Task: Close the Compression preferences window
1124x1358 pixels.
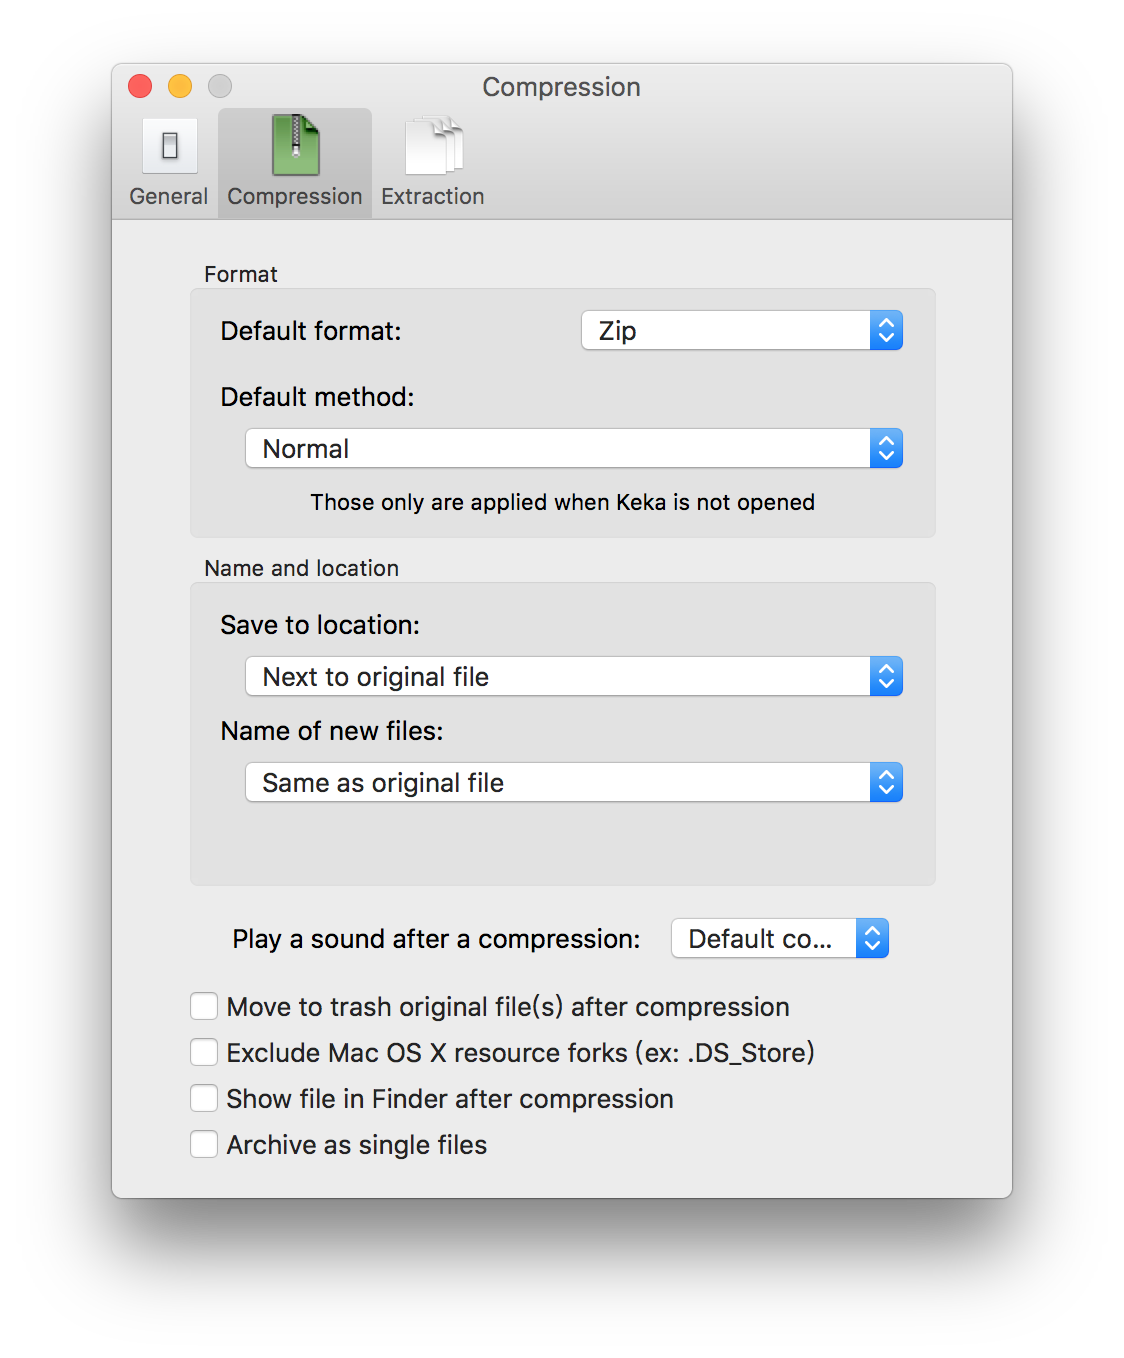Action: pos(140,87)
